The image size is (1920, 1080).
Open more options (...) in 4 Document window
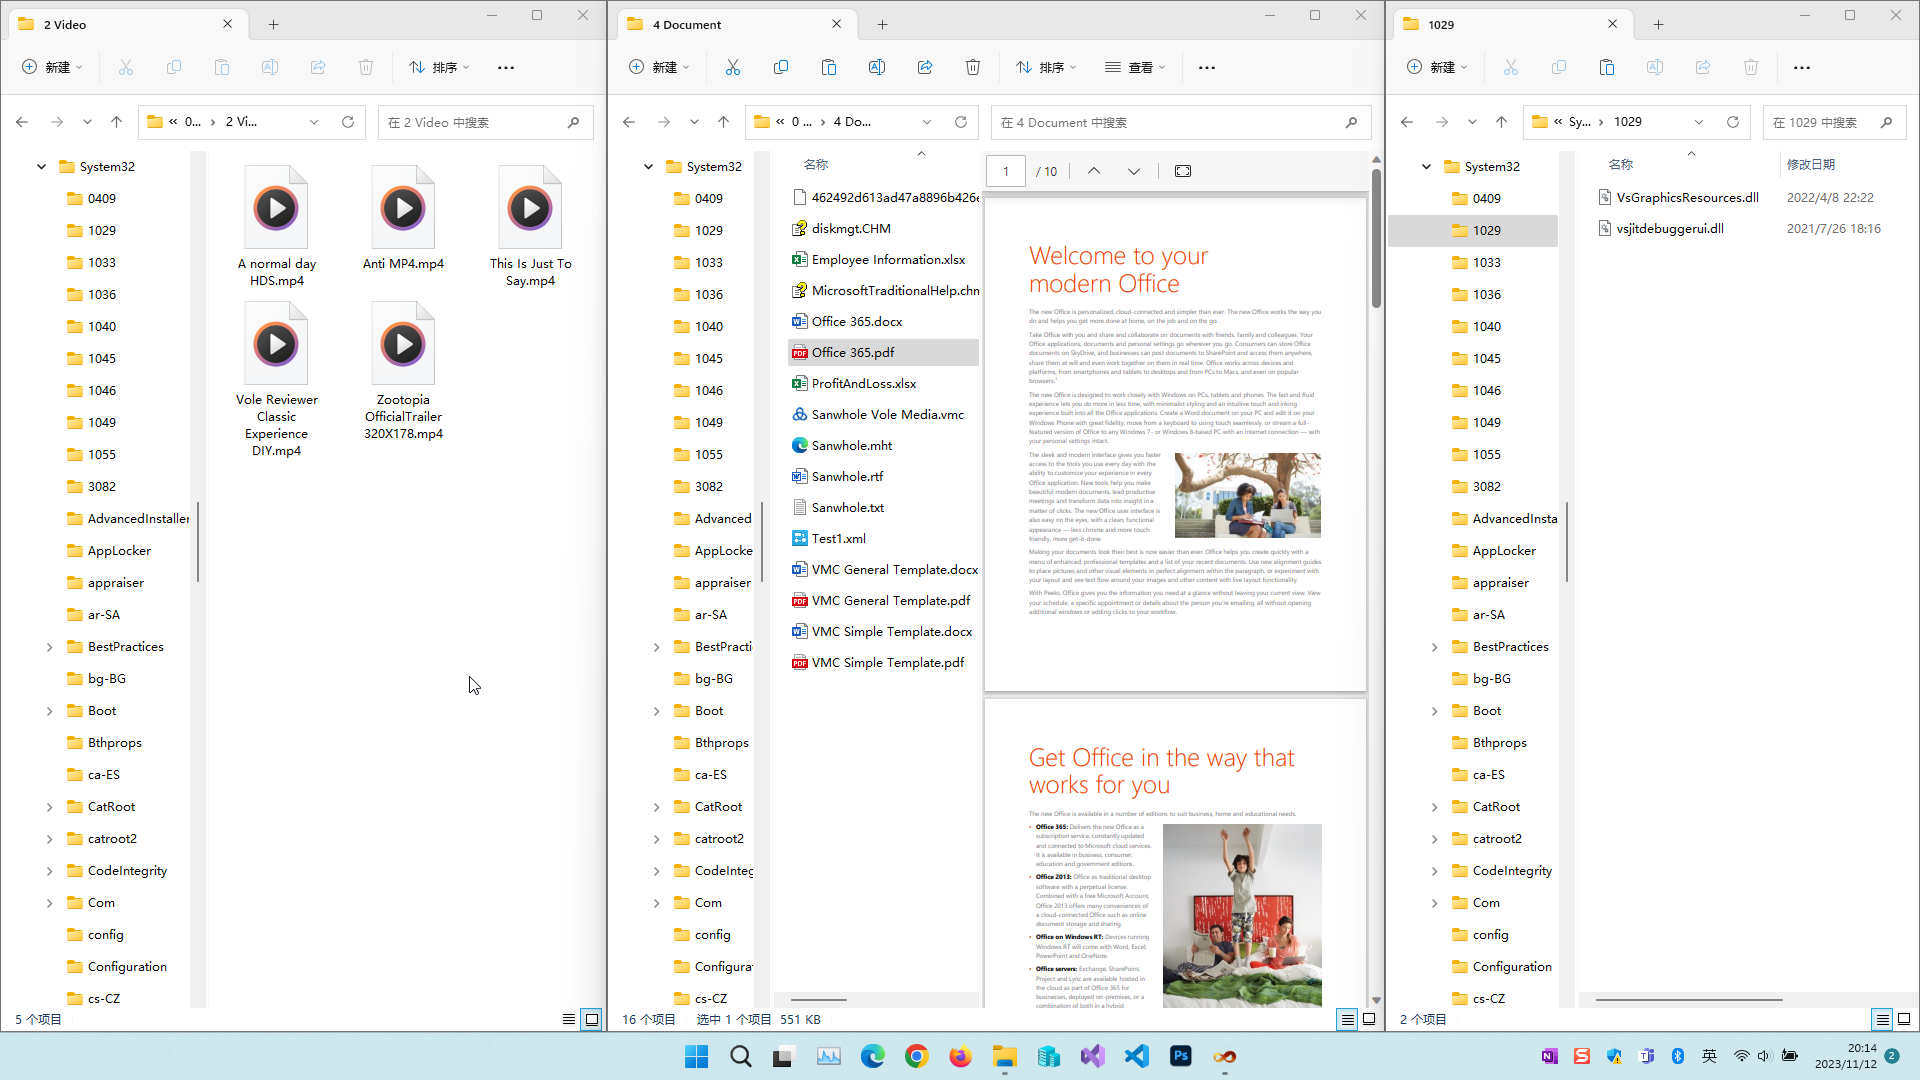(x=1207, y=67)
